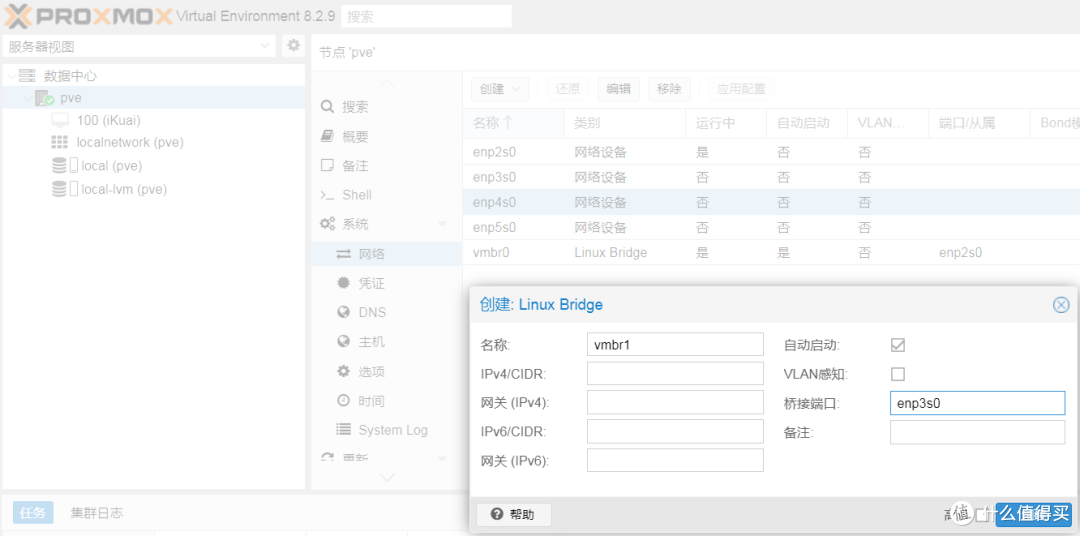The width and height of the screenshot is (1080, 536).
Task: Click the local-lvm storage disk icon
Action: [60, 189]
